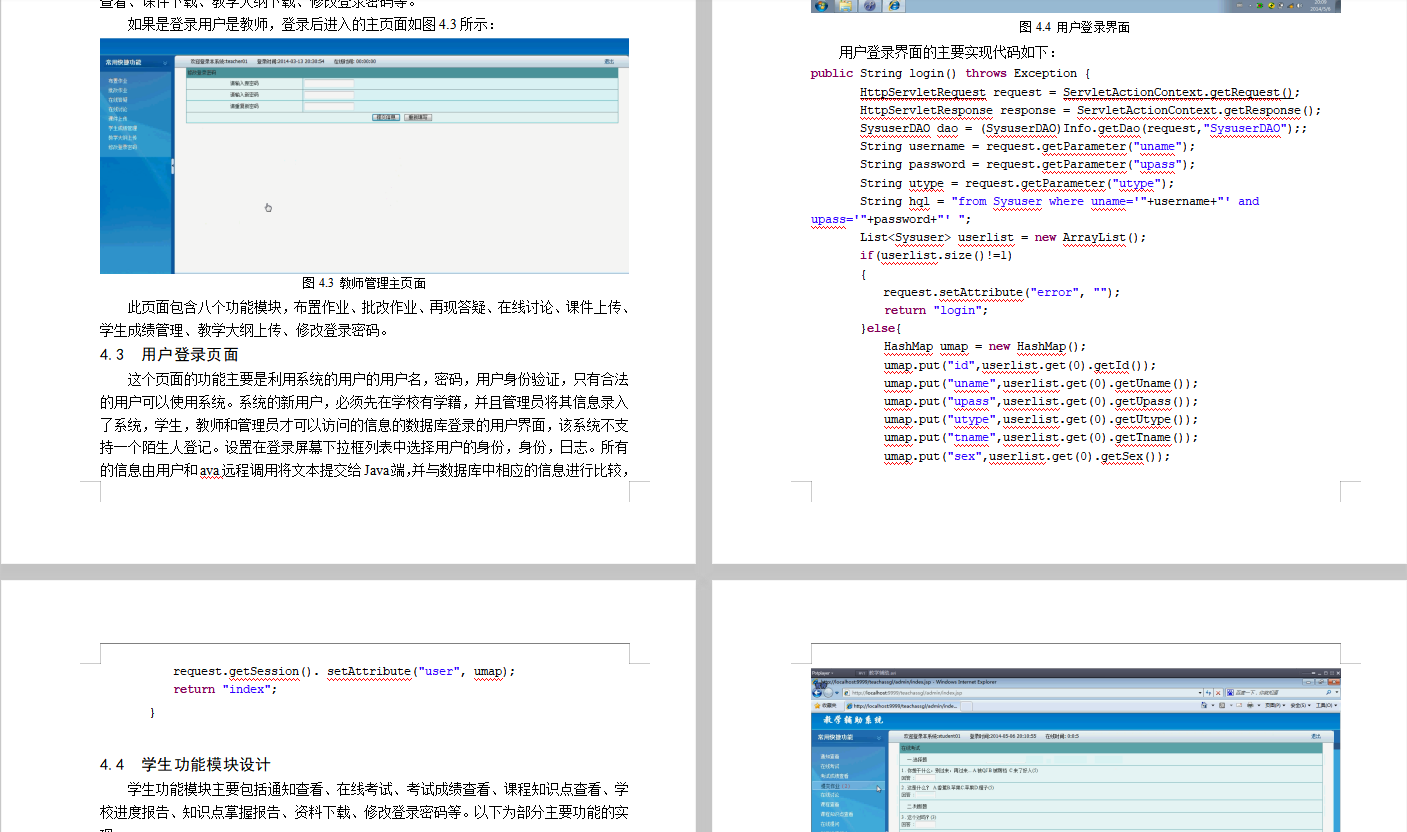Click the List<Sysuser> userlist code line
This screenshot has width=1407, height=832.
(1003, 237)
